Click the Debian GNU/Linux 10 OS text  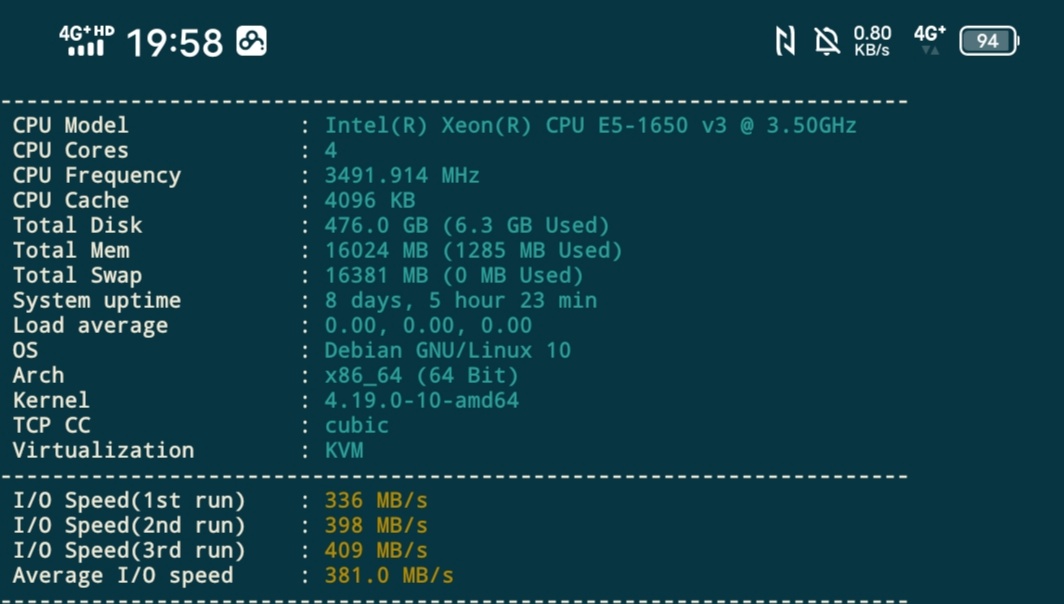[x=447, y=351]
